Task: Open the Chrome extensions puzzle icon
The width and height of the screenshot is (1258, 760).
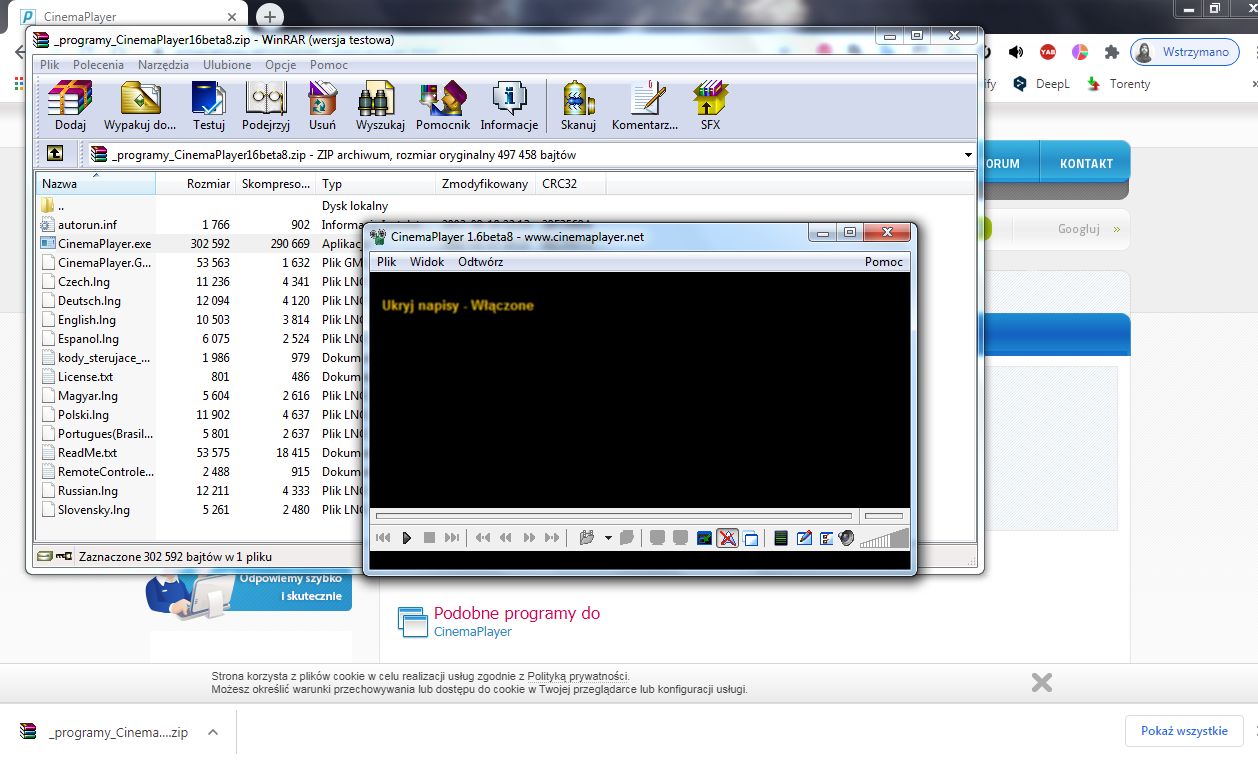Action: coord(1111,52)
